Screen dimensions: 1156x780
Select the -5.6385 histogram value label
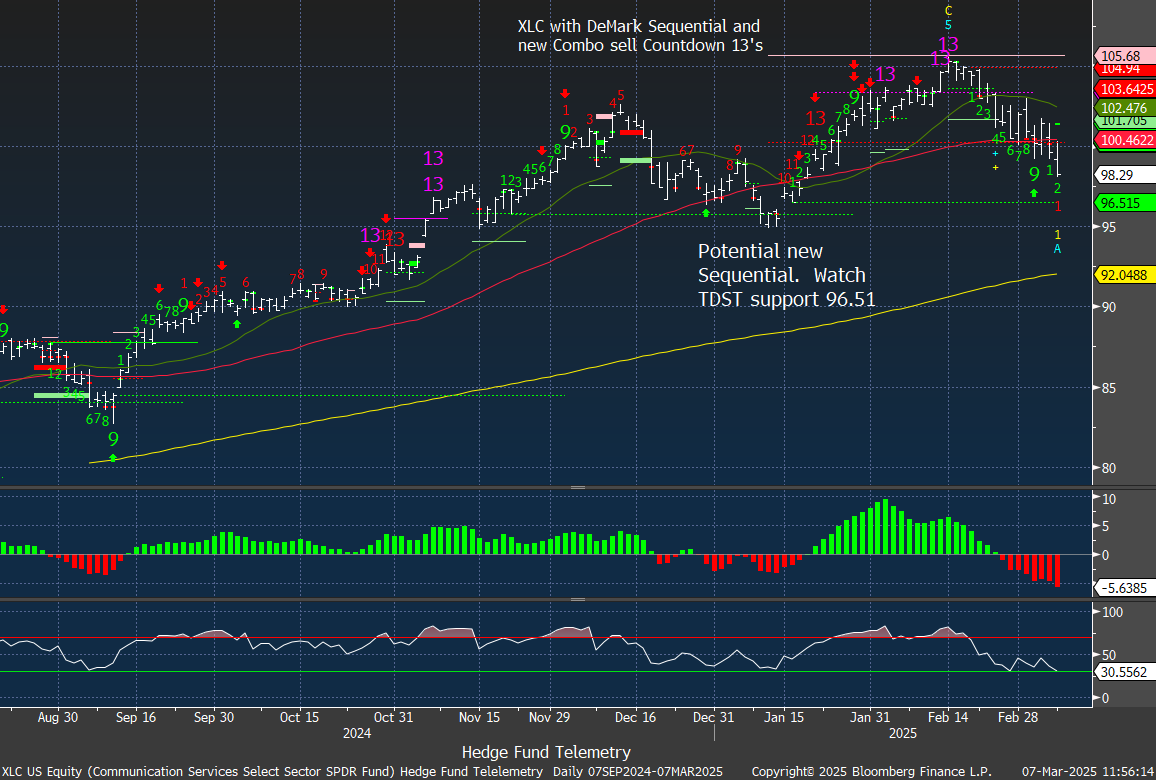[1125, 588]
